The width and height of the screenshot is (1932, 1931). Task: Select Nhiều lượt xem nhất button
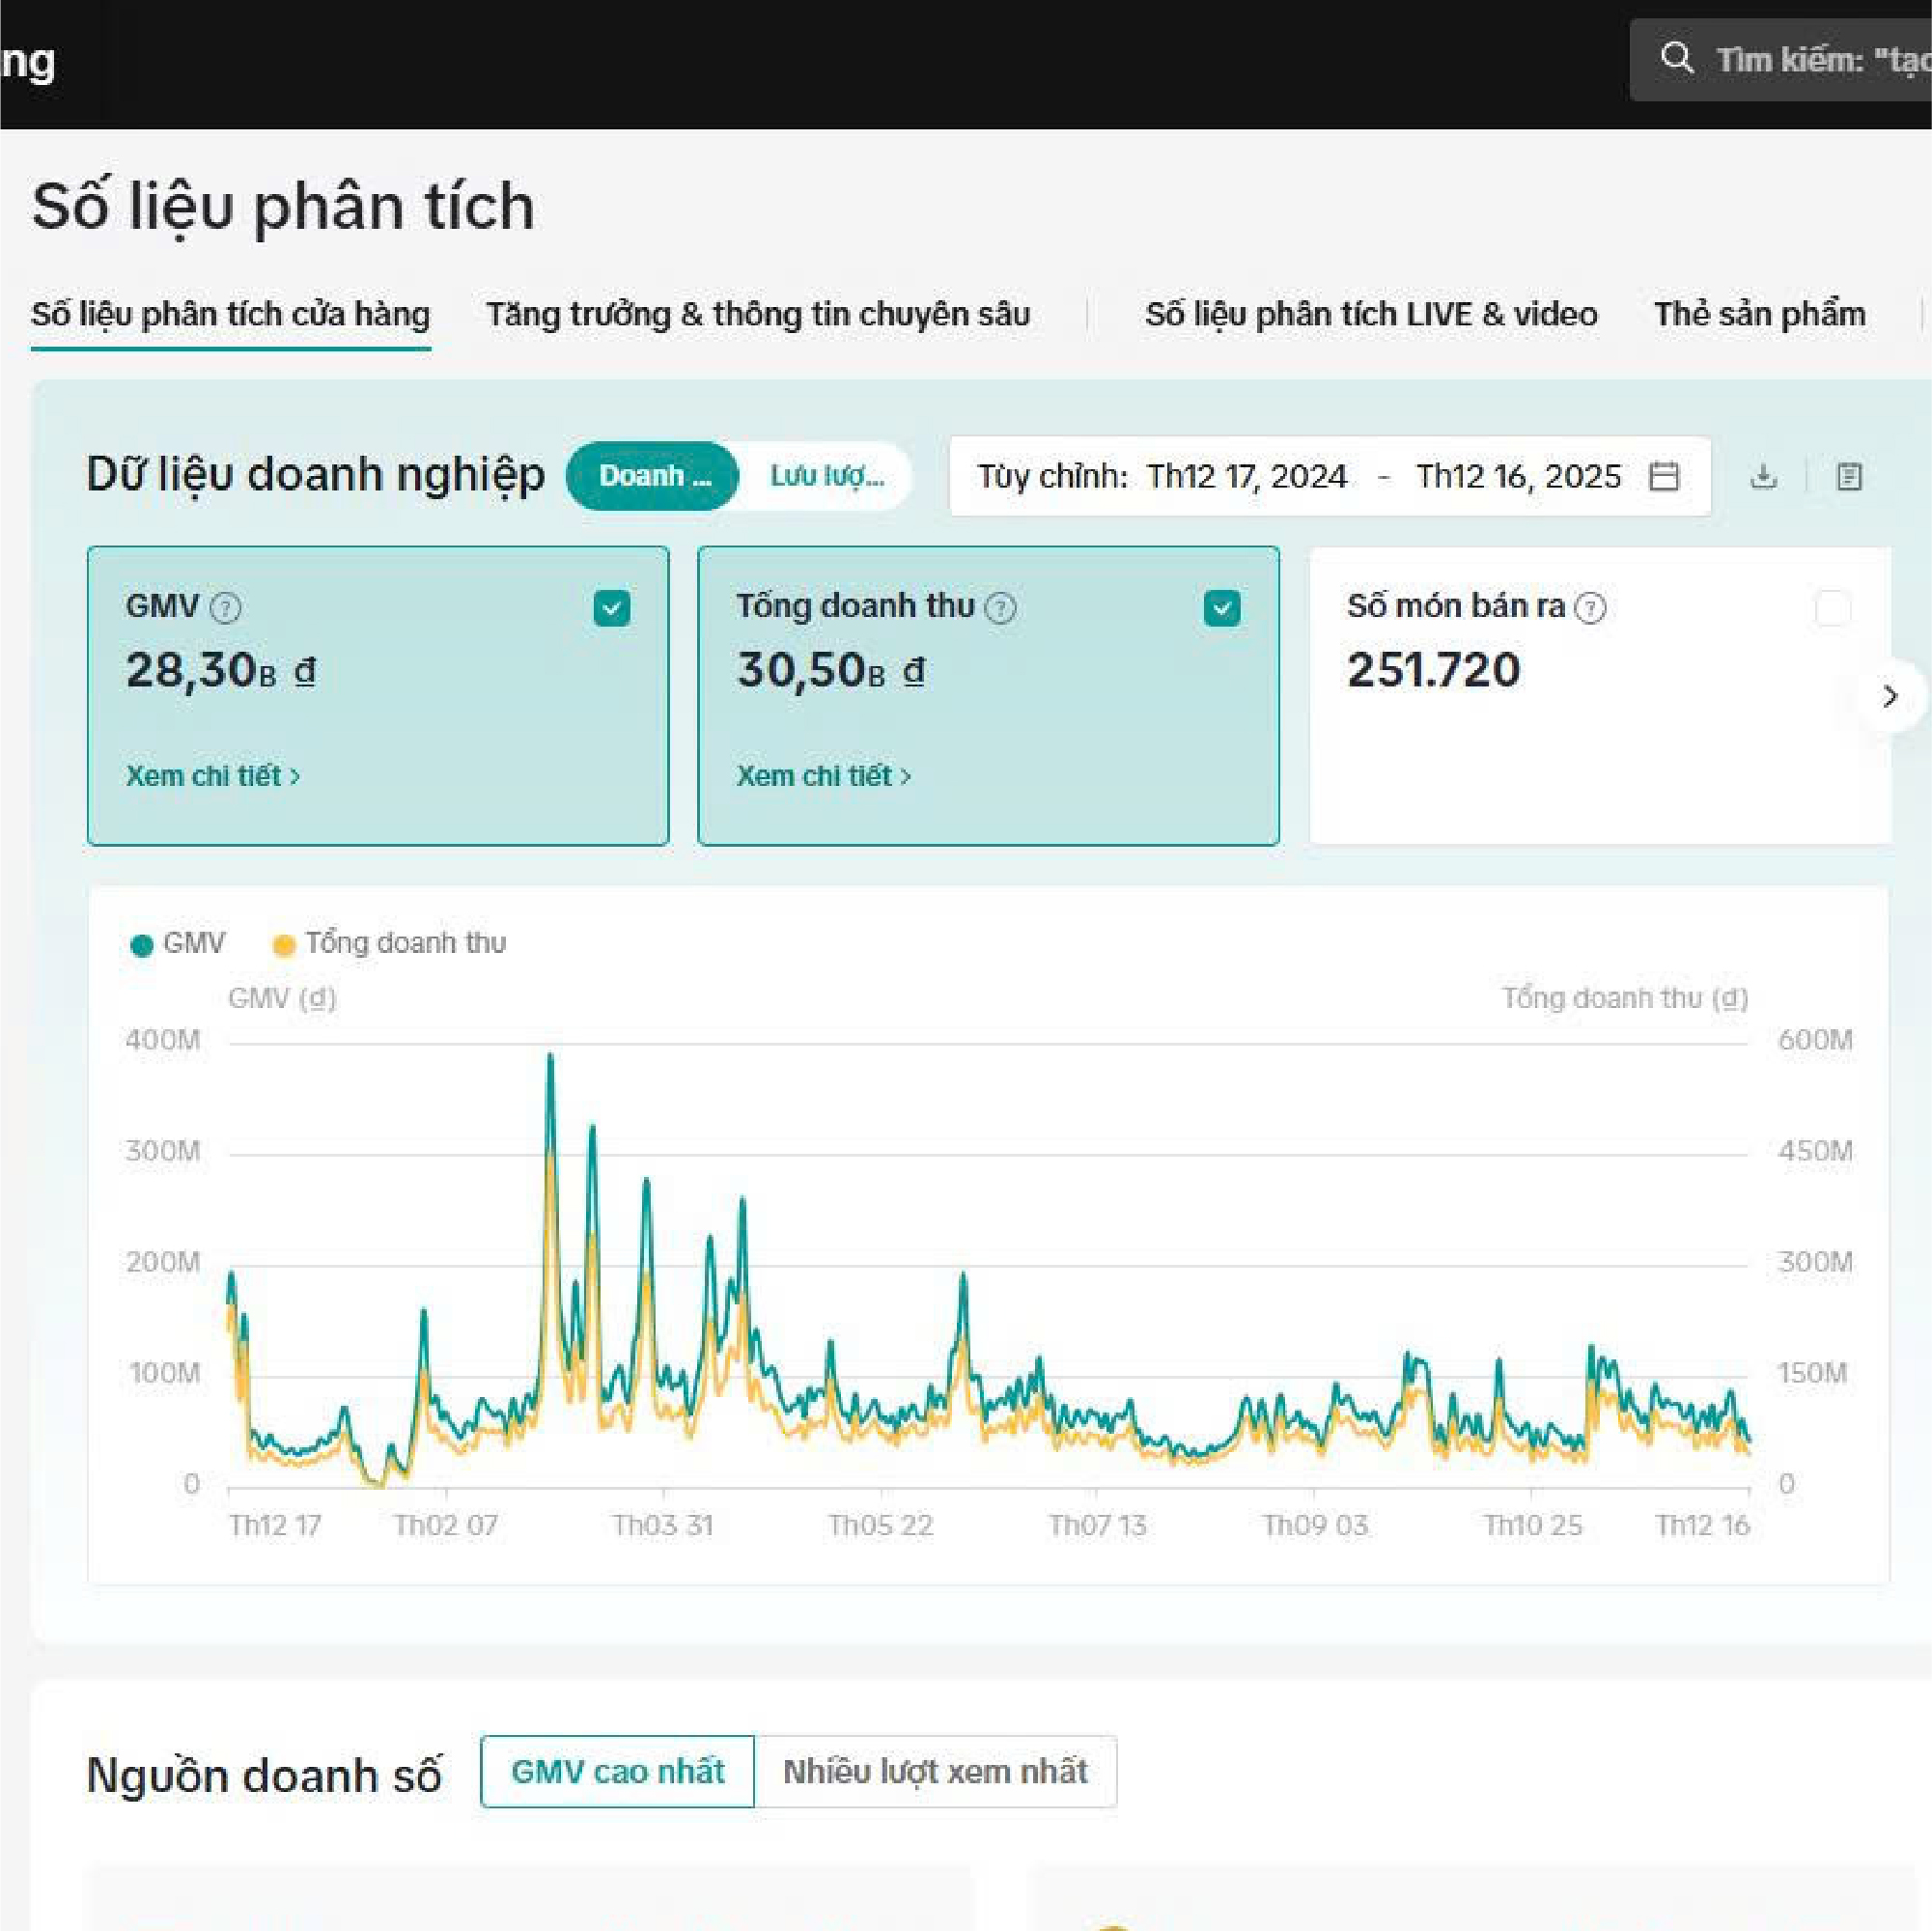pyautogui.click(x=934, y=1772)
